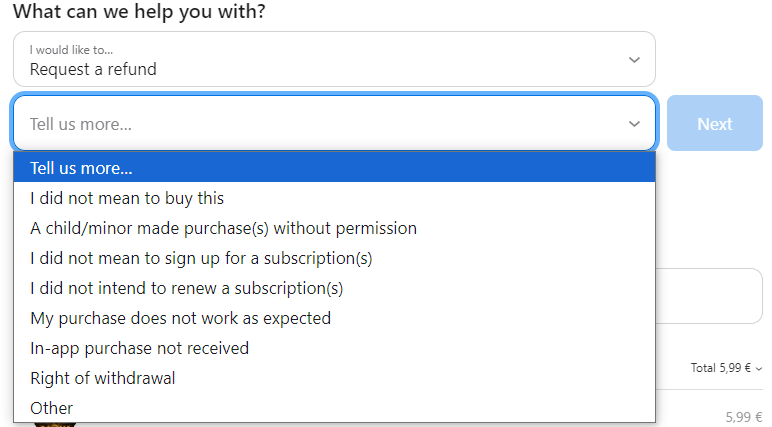Choose "In-app purchase not received"
The width and height of the screenshot is (772, 427).
139,348
